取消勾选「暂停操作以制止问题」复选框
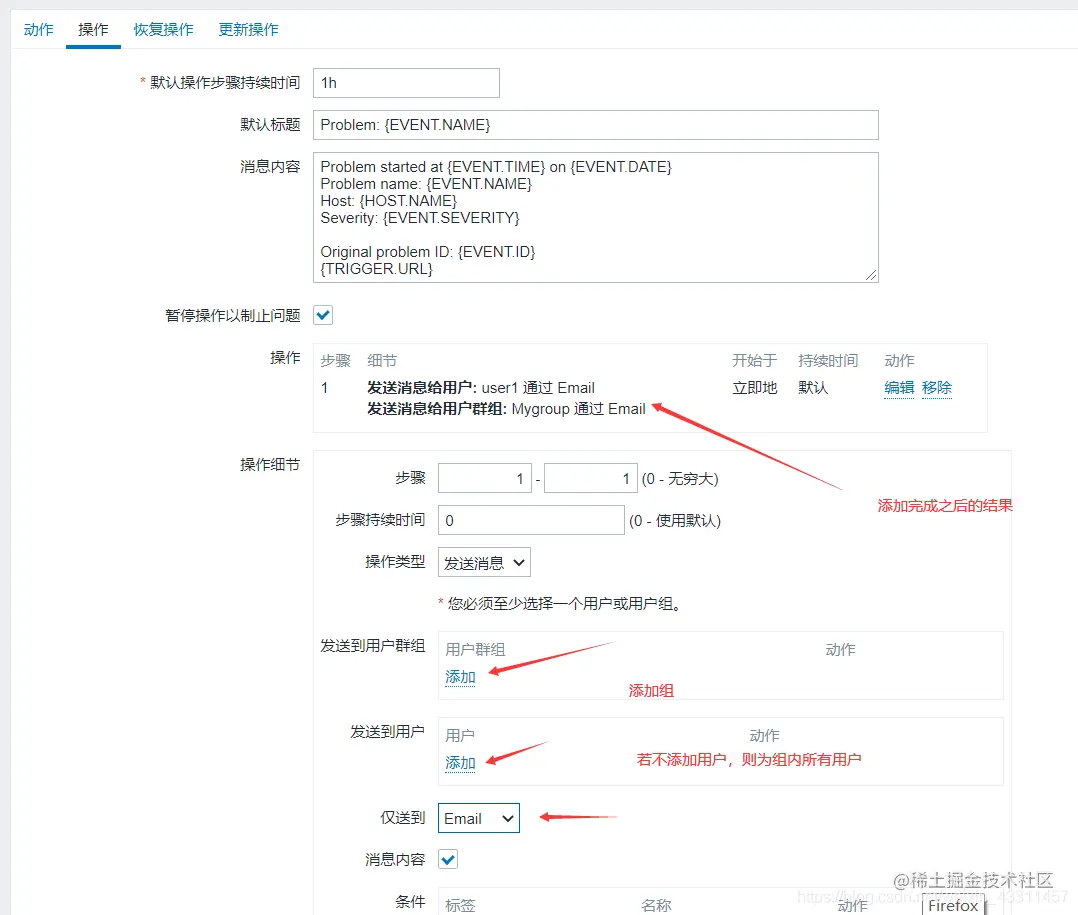1078x915 pixels. click(322, 314)
